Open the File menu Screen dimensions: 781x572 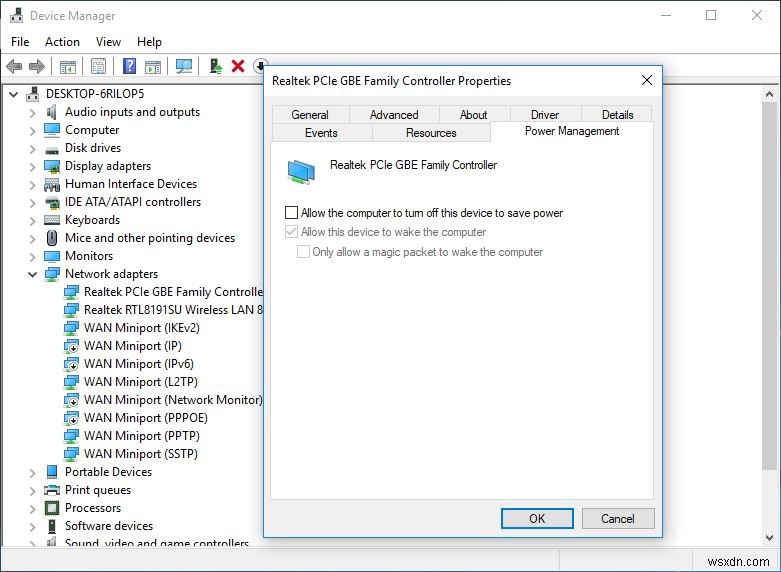pos(20,42)
